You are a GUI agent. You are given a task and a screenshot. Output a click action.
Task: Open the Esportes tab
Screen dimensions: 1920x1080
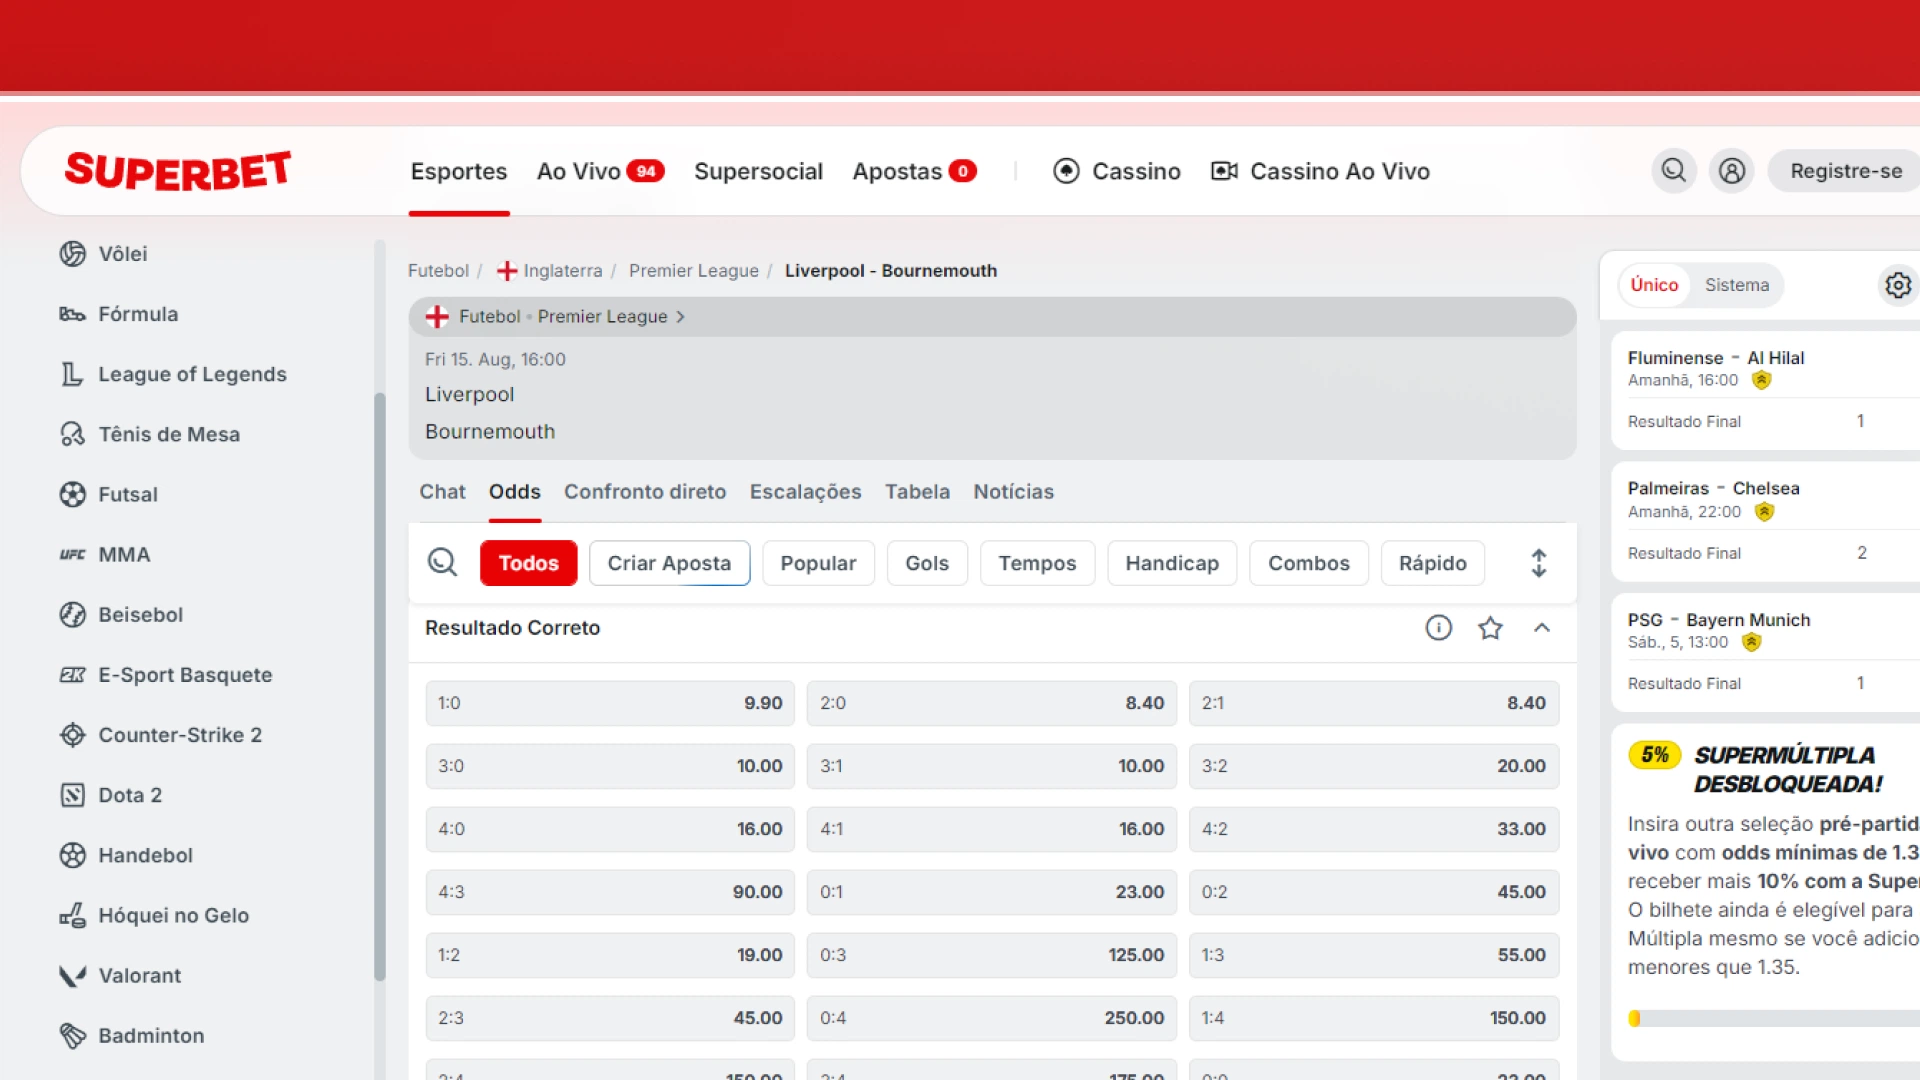click(459, 171)
